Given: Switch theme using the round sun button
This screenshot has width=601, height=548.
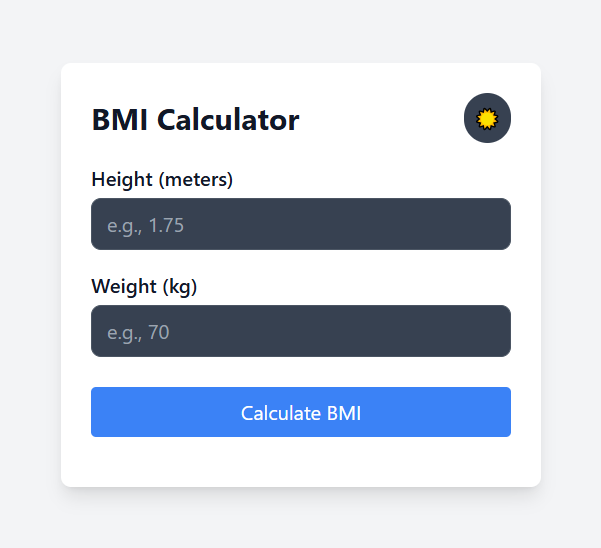Looking at the screenshot, I should (487, 118).
